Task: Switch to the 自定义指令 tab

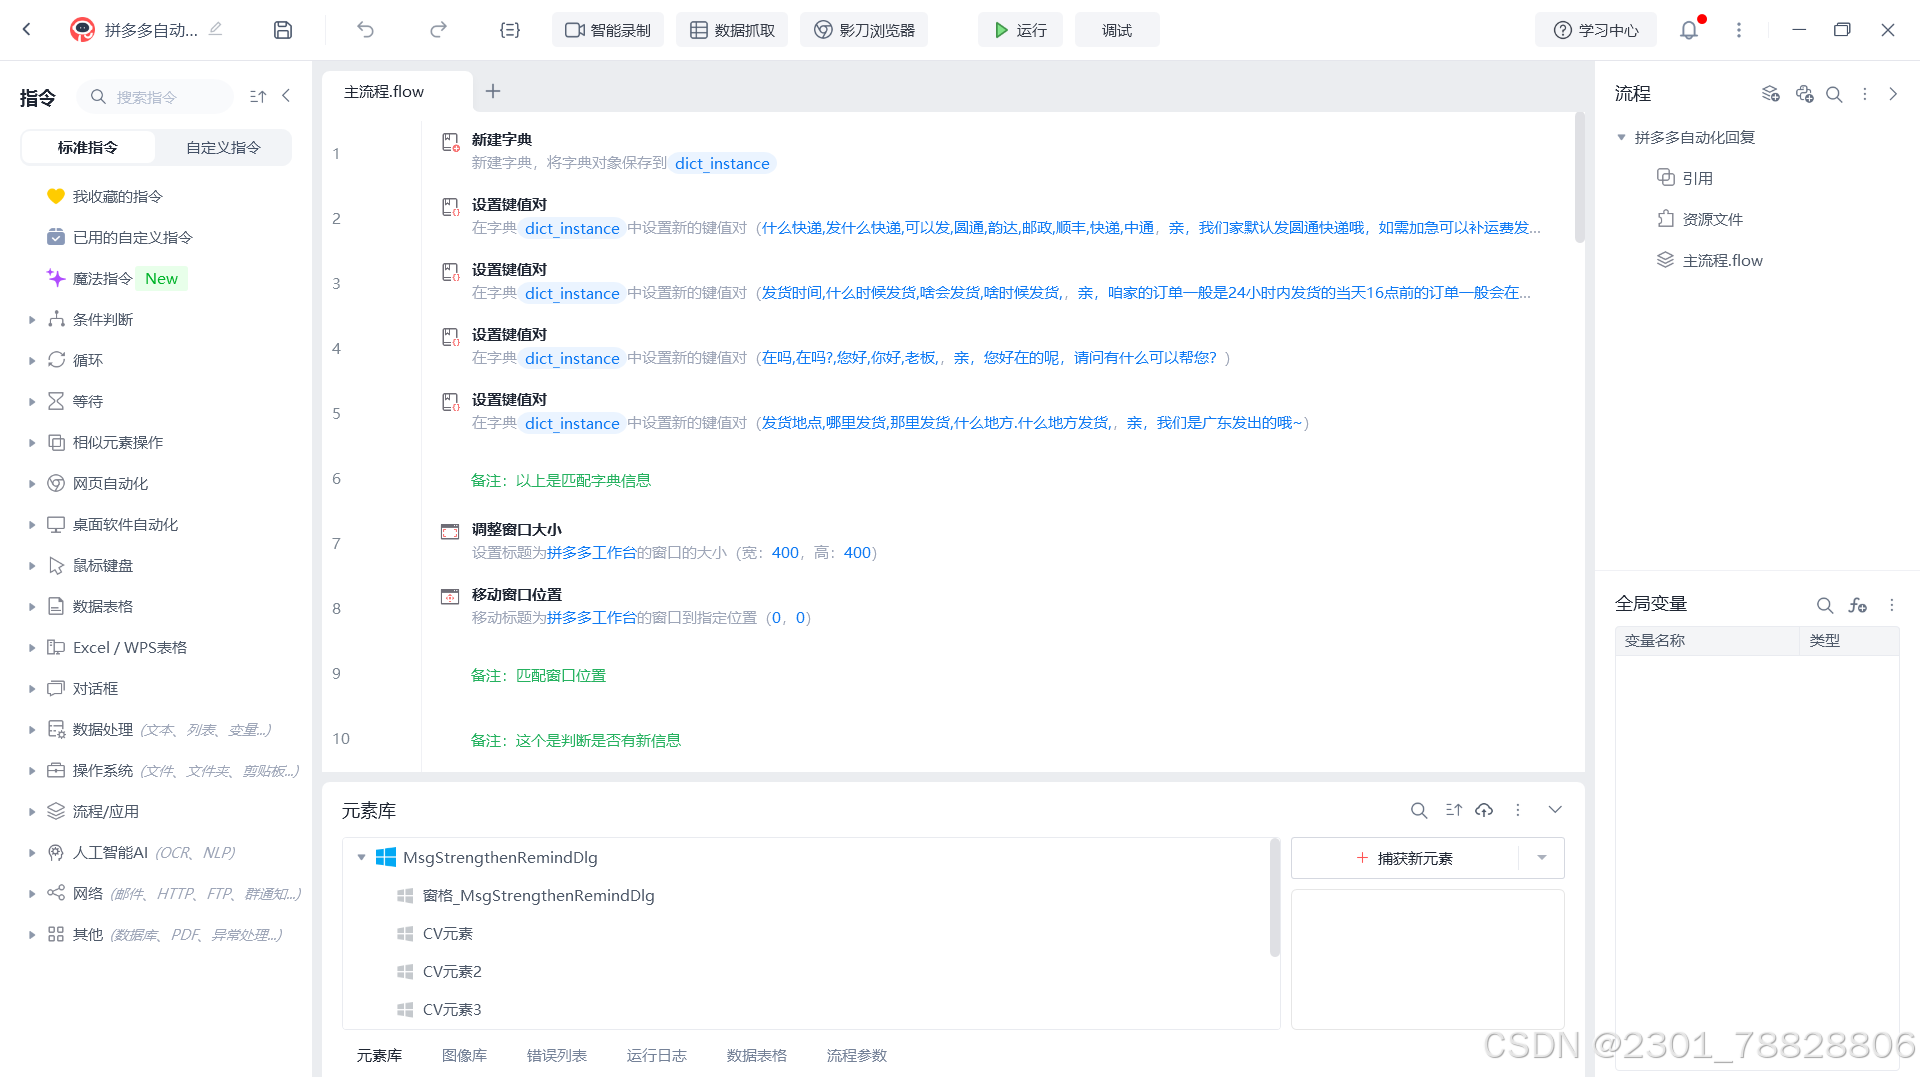Action: tap(223, 147)
